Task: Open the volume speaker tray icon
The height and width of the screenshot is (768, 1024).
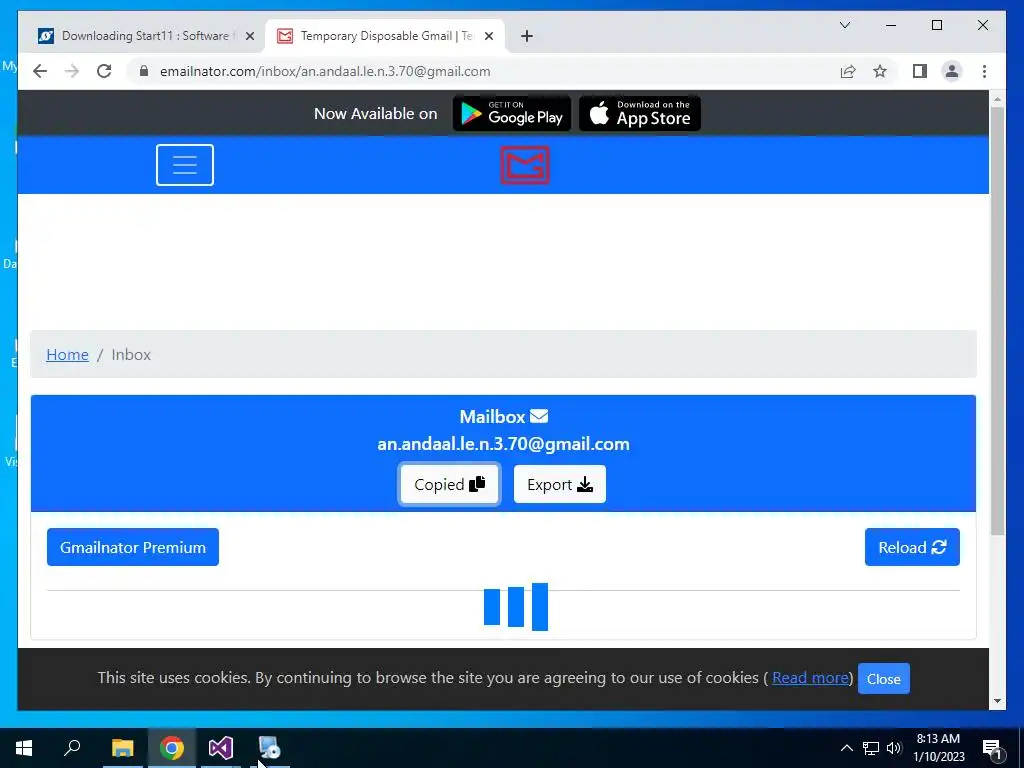Action: point(894,748)
